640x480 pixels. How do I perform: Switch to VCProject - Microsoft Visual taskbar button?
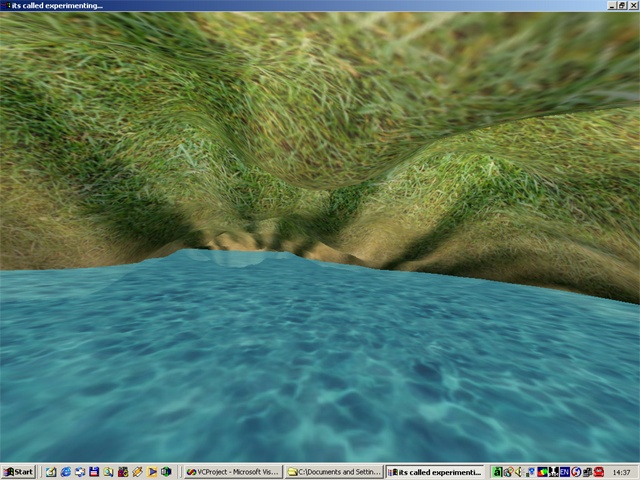(232, 471)
